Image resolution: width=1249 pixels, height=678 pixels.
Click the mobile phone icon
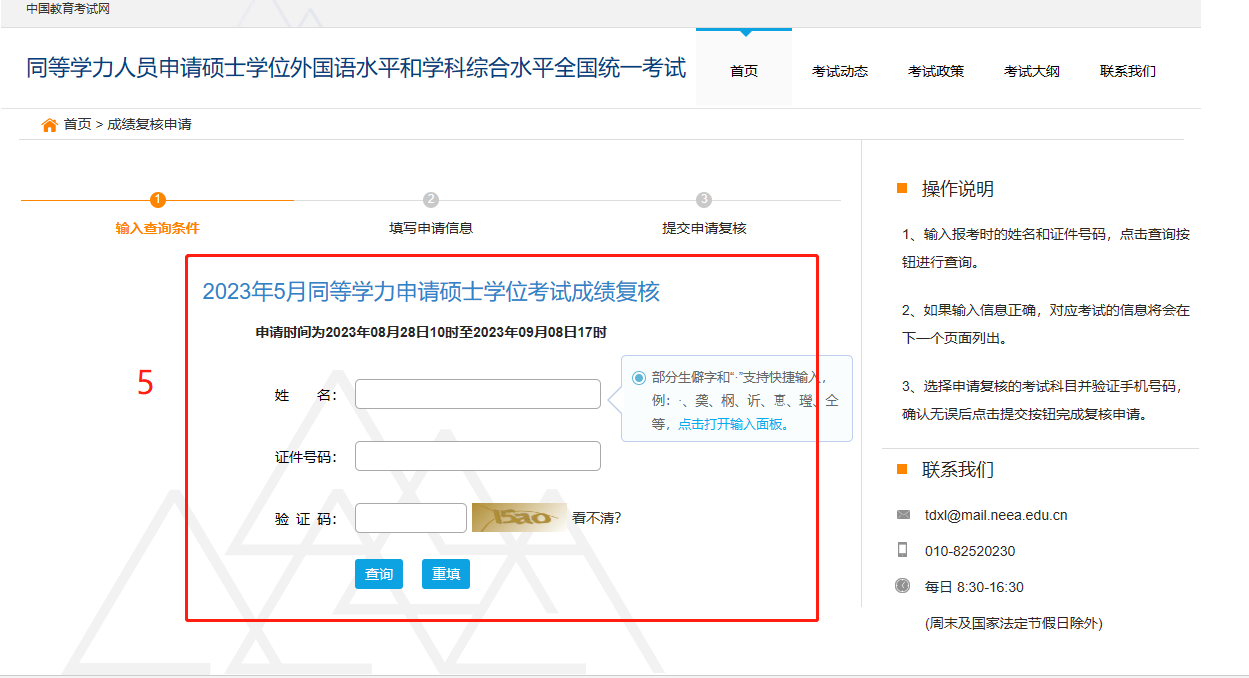(x=902, y=550)
